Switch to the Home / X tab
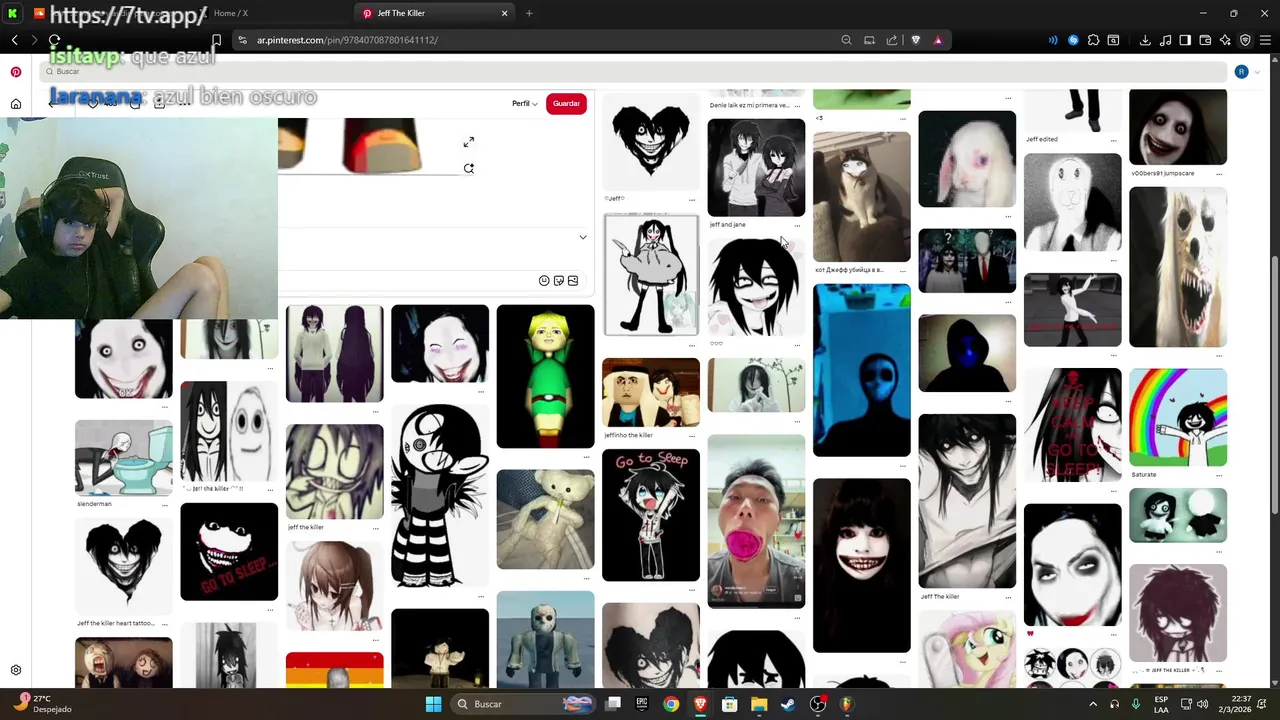The height and width of the screenshot is (720, 1280). coord(231,13)
